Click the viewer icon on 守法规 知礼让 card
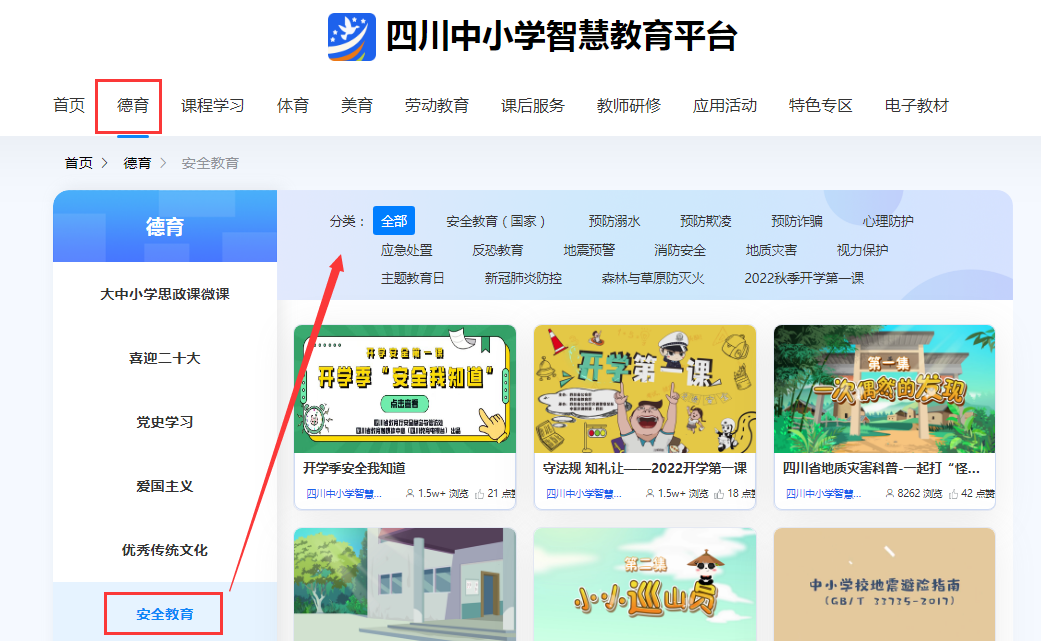 650,494
